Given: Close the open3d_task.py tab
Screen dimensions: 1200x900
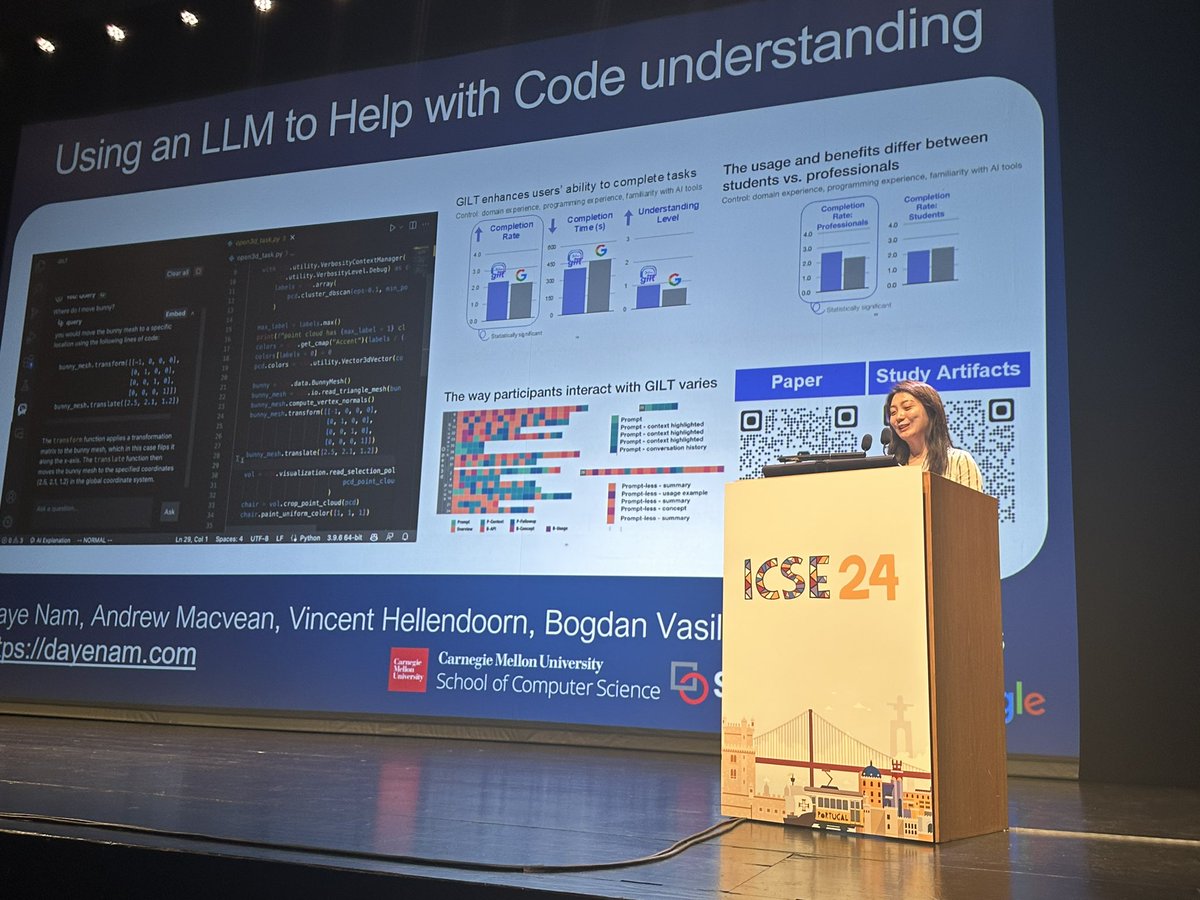Looking at the screenshot, I should (292, 237).
